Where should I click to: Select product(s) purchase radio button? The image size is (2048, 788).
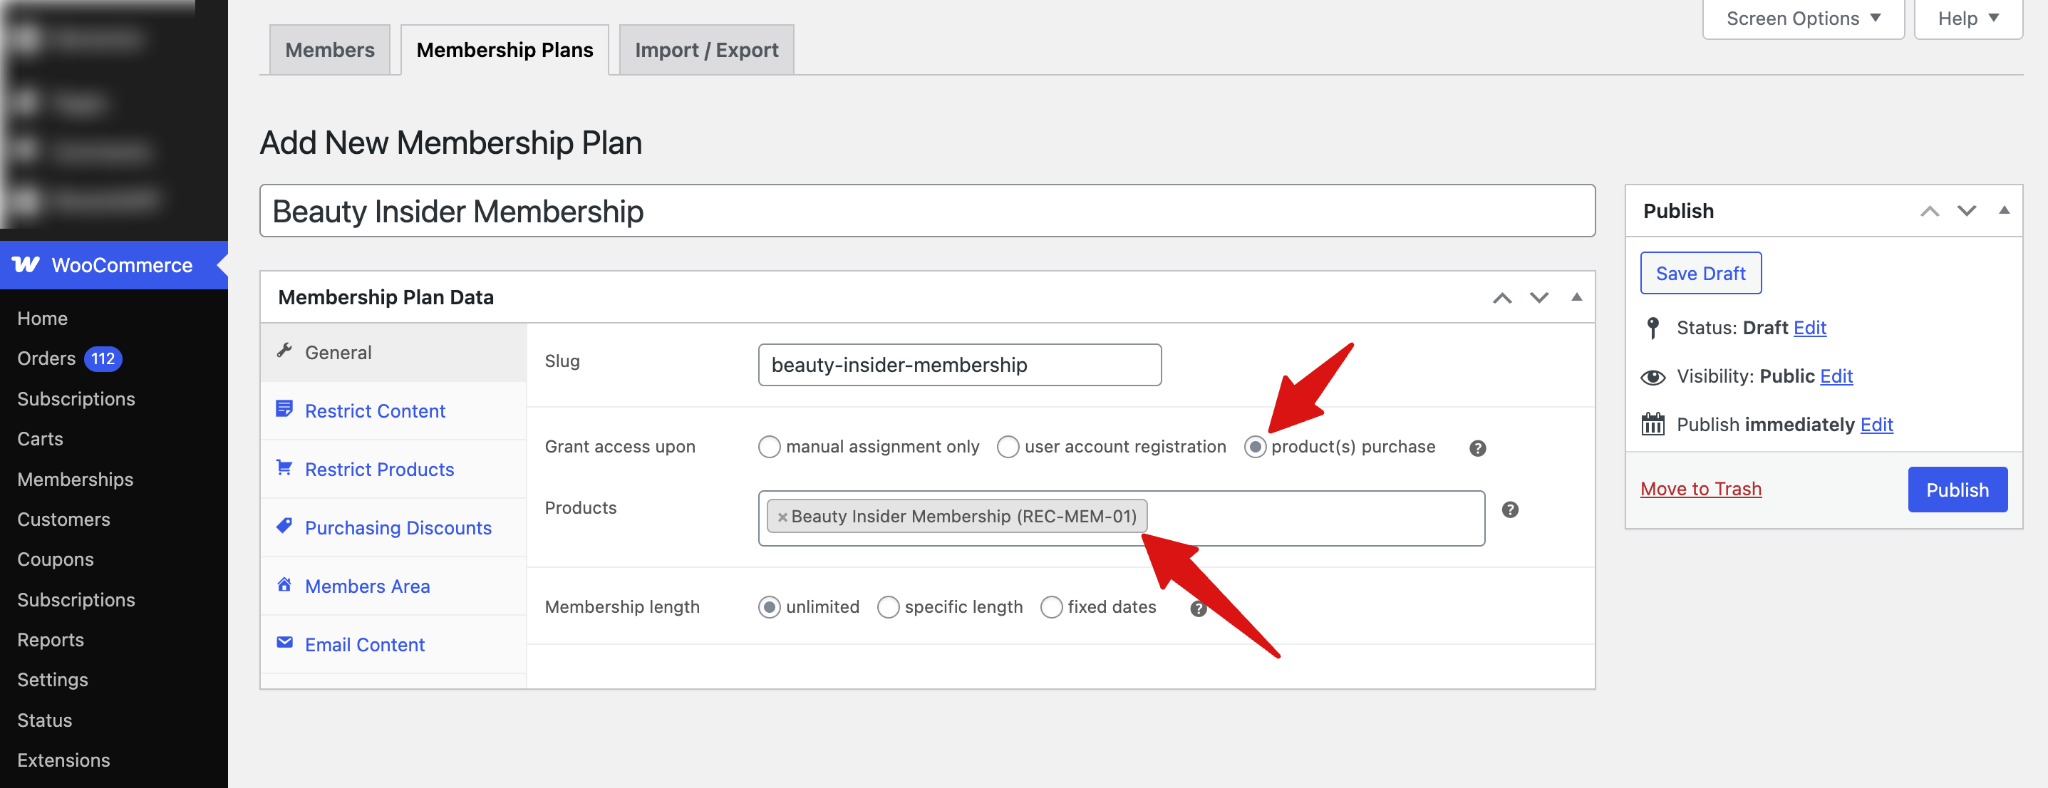tap(1255, 447)
